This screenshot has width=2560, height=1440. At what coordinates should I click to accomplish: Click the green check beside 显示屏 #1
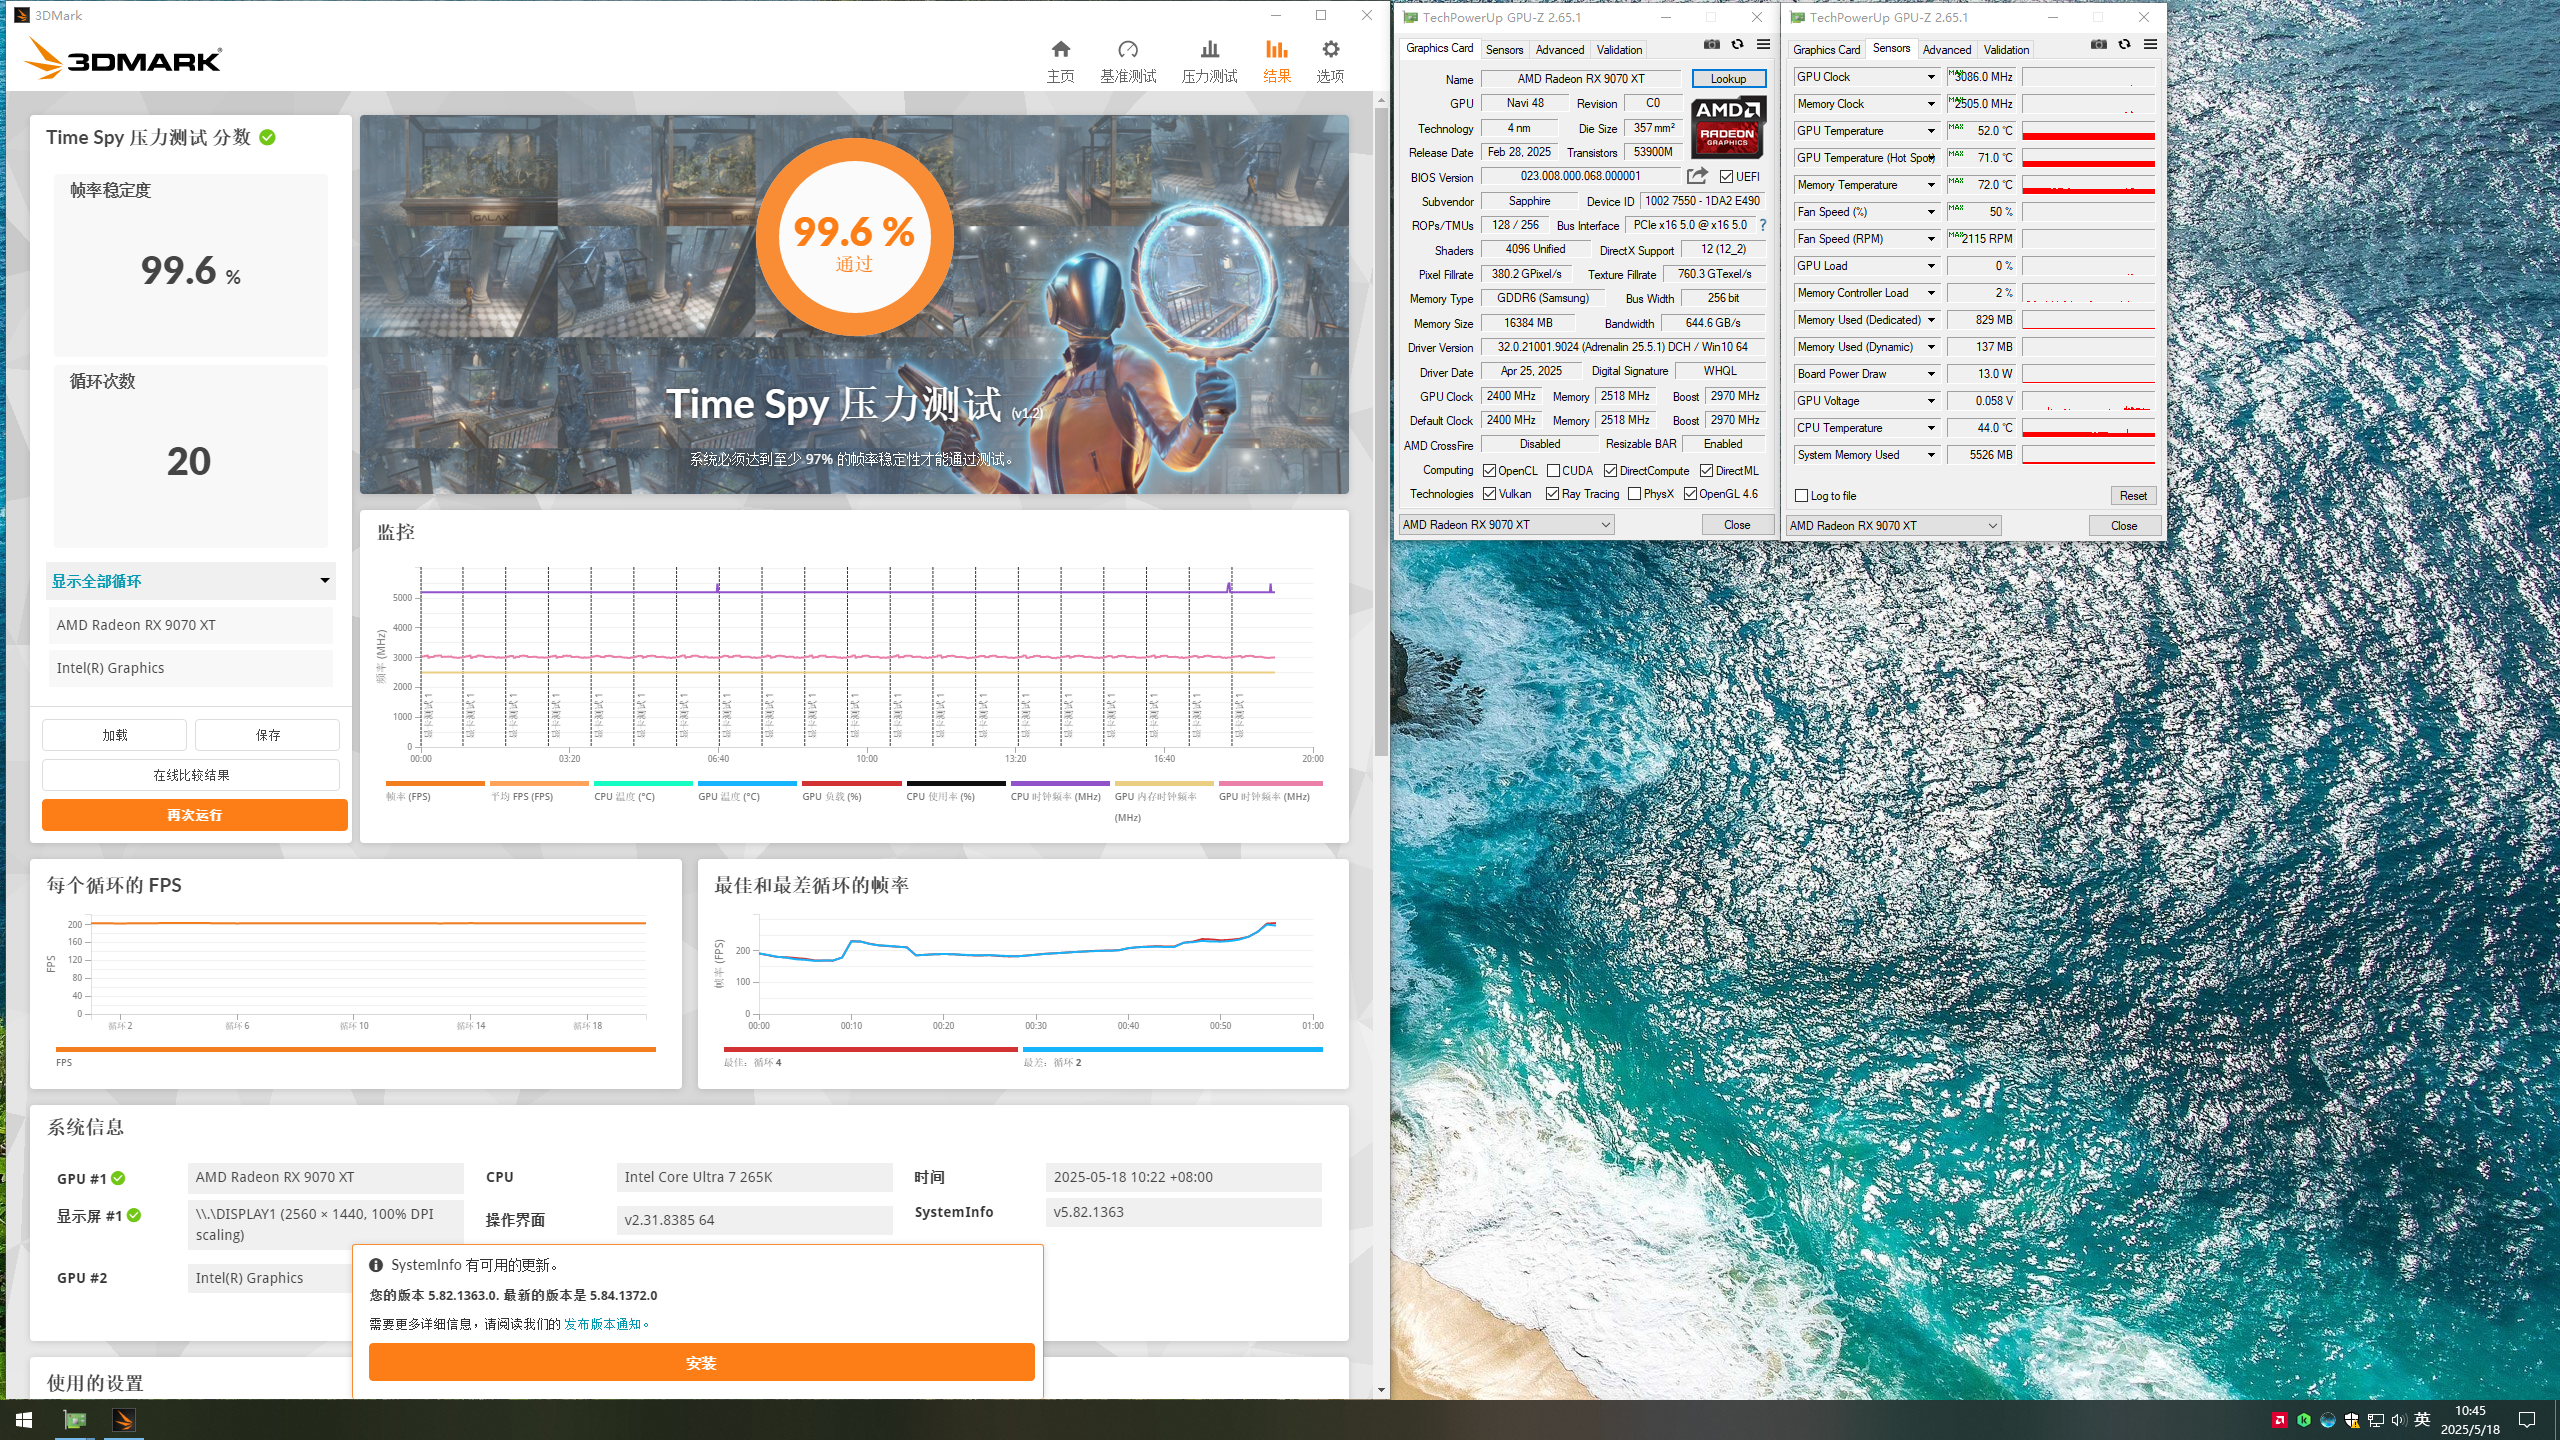coord(134,1215)
